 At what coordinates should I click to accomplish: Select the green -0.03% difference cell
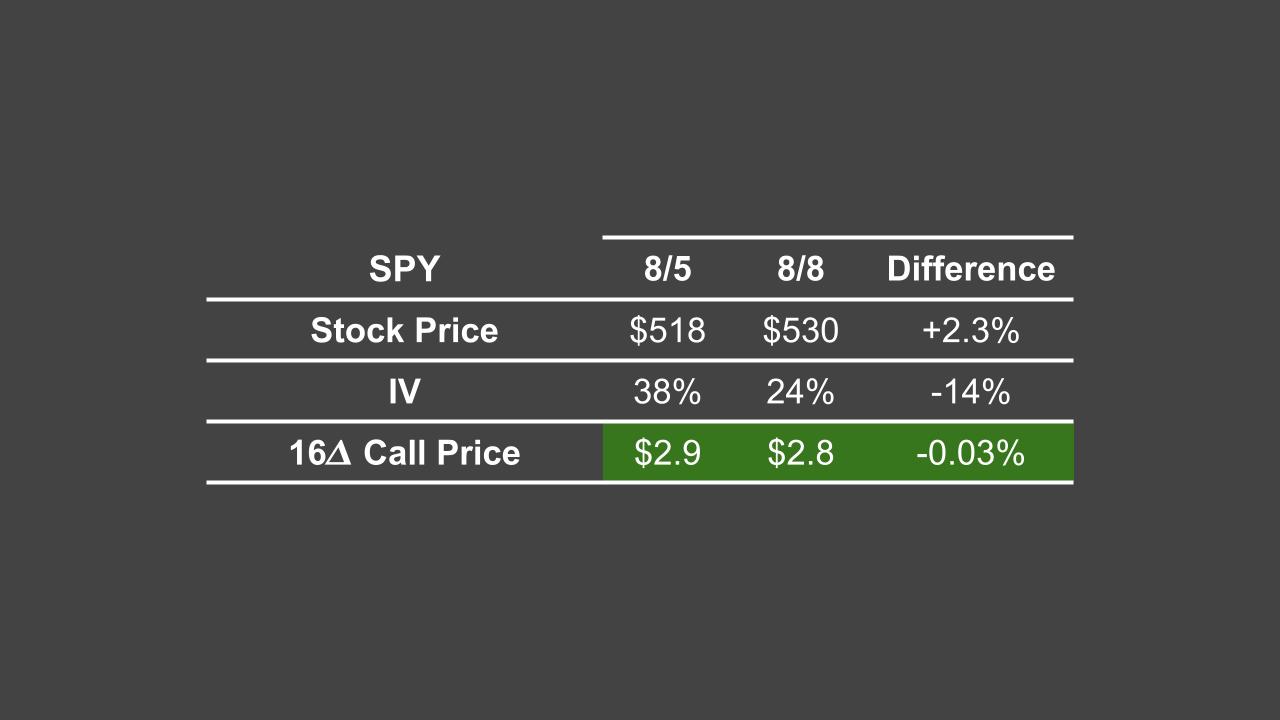[x=970, y=453]
